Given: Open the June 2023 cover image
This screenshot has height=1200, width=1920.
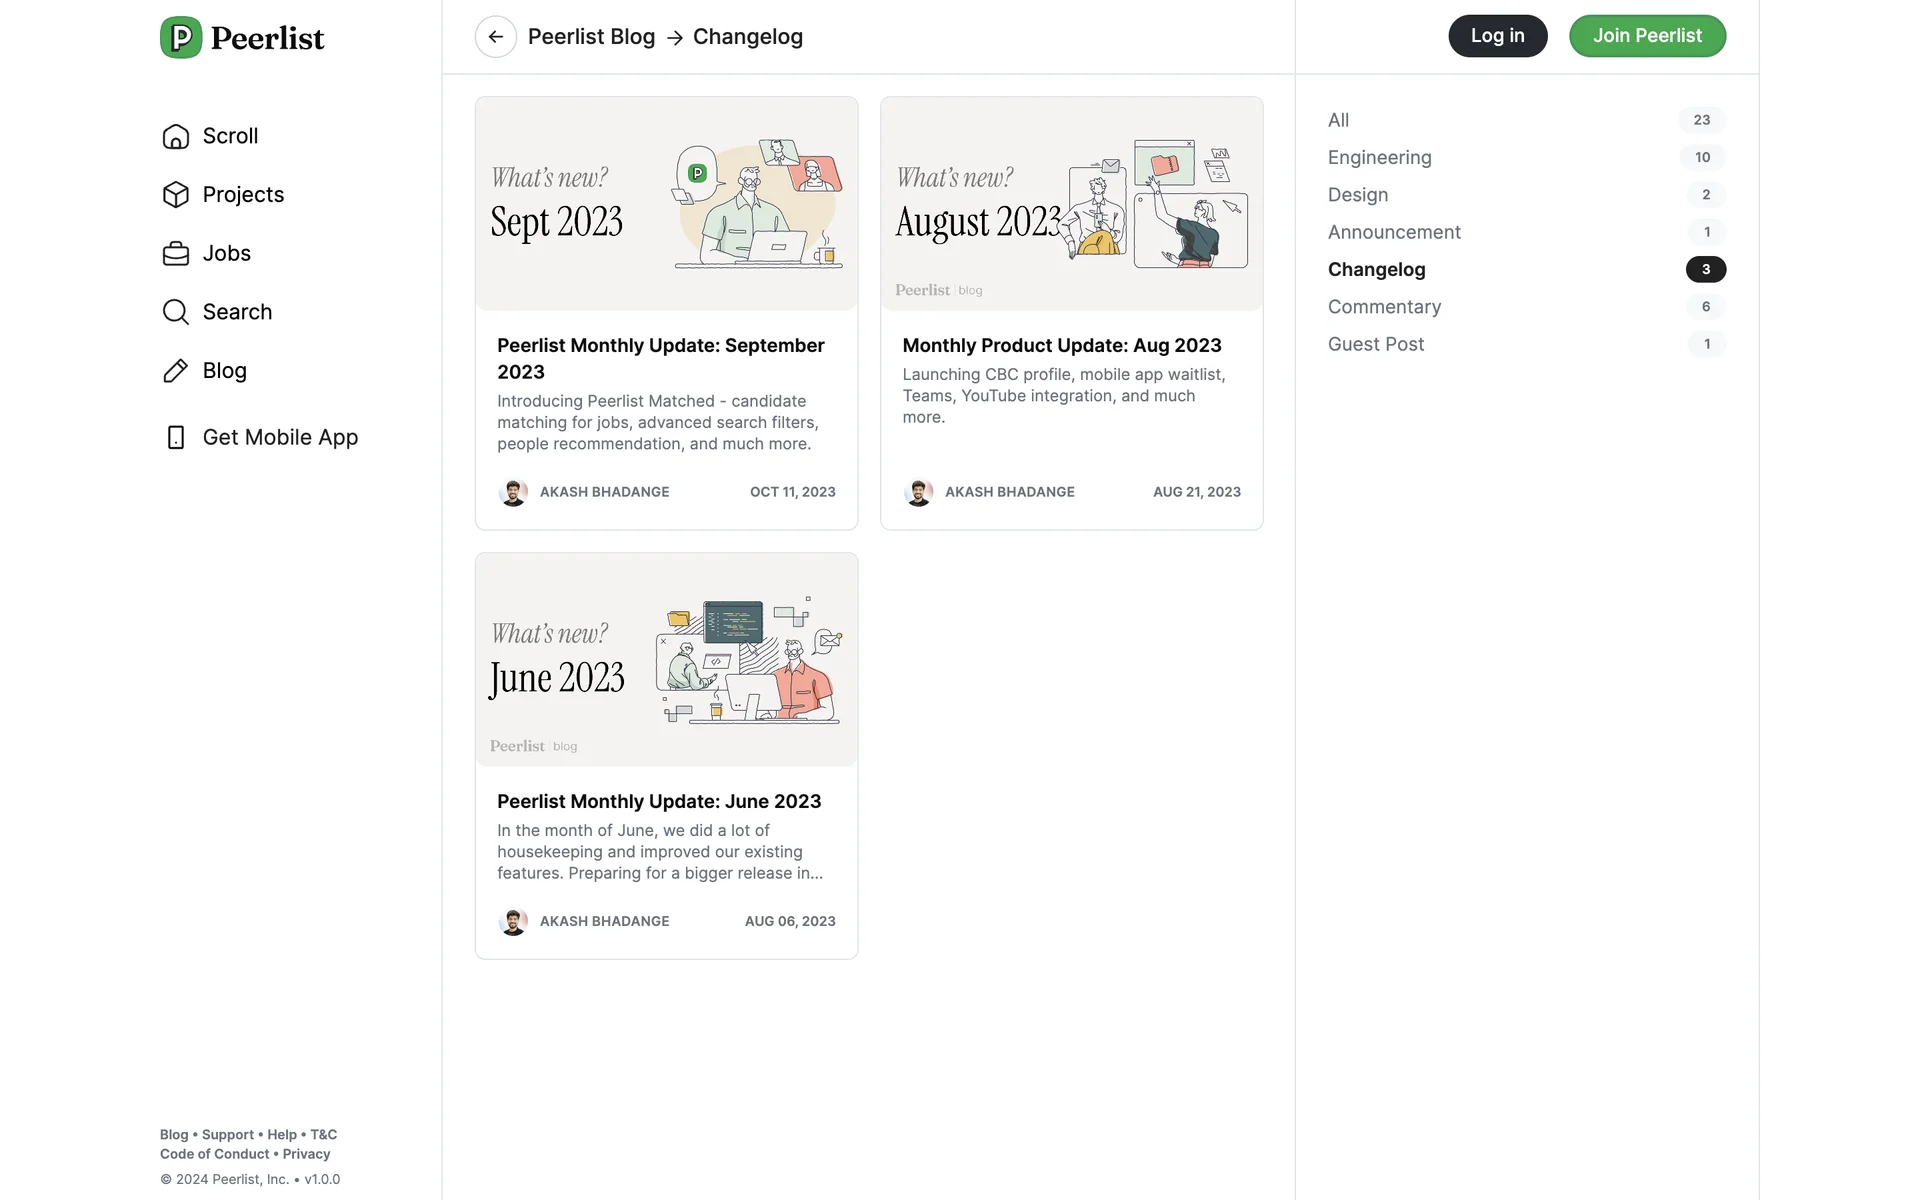Looking at the screenshot, I should pyautogui.click(x=666, y=660).
